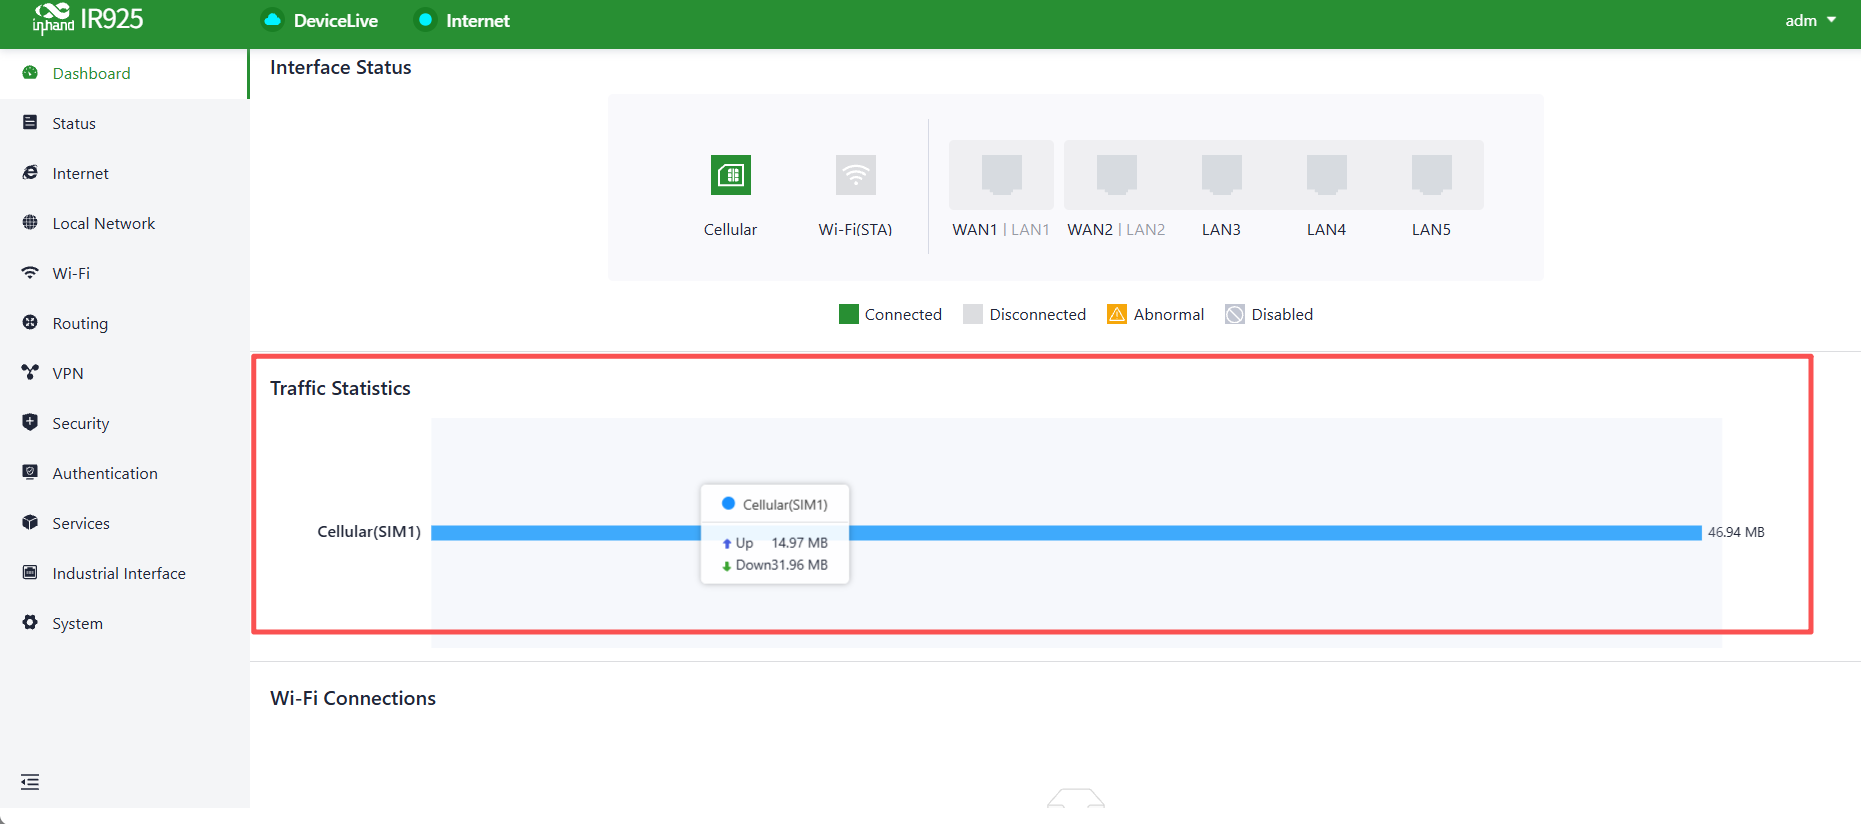Open the Internet sidebar menu item
Screen dimensions: 1861x824
[x=124, y=173]
